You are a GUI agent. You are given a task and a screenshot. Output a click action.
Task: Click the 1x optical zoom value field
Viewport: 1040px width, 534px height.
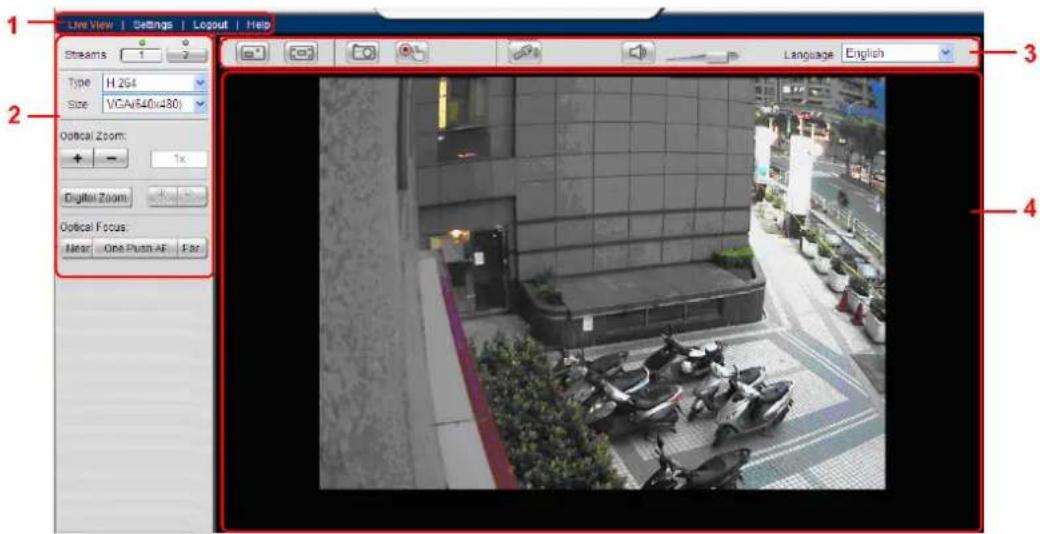point(179,159)
